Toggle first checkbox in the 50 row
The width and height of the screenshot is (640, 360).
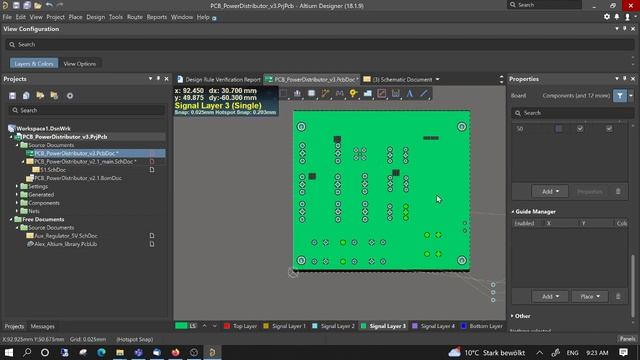click(x=580, y=129)
